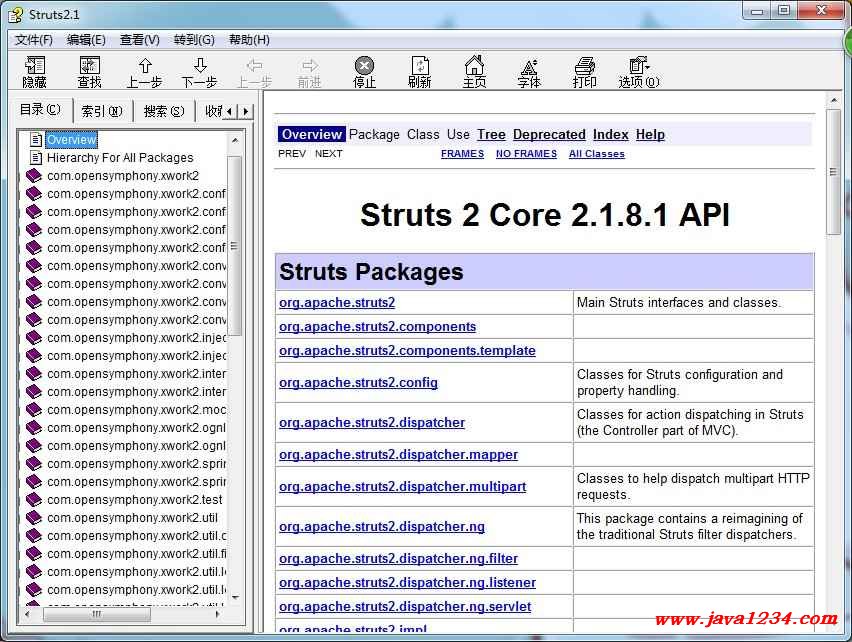Click the All Classes link

597,154
